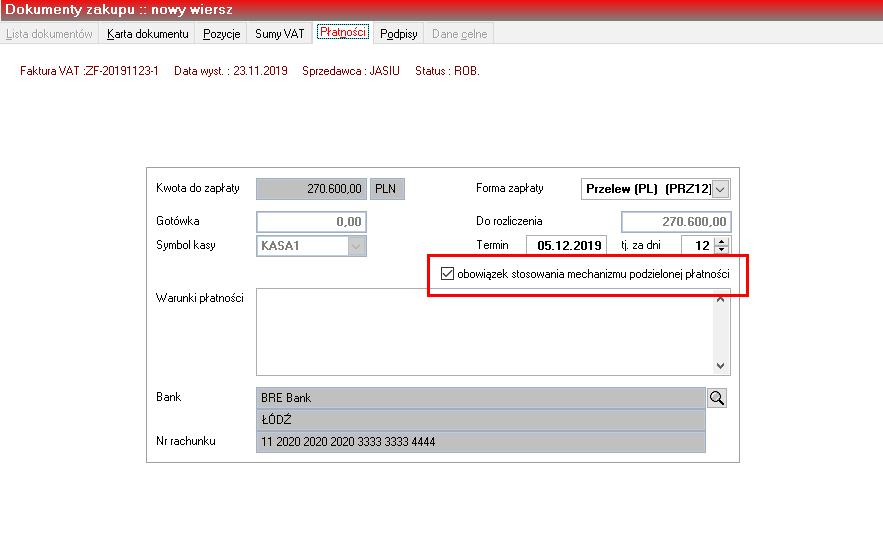Viewport: 883px width, 535px height.
Task: Click scroll up arrow in Warunki płatności
Action: (x=720, y=299)
